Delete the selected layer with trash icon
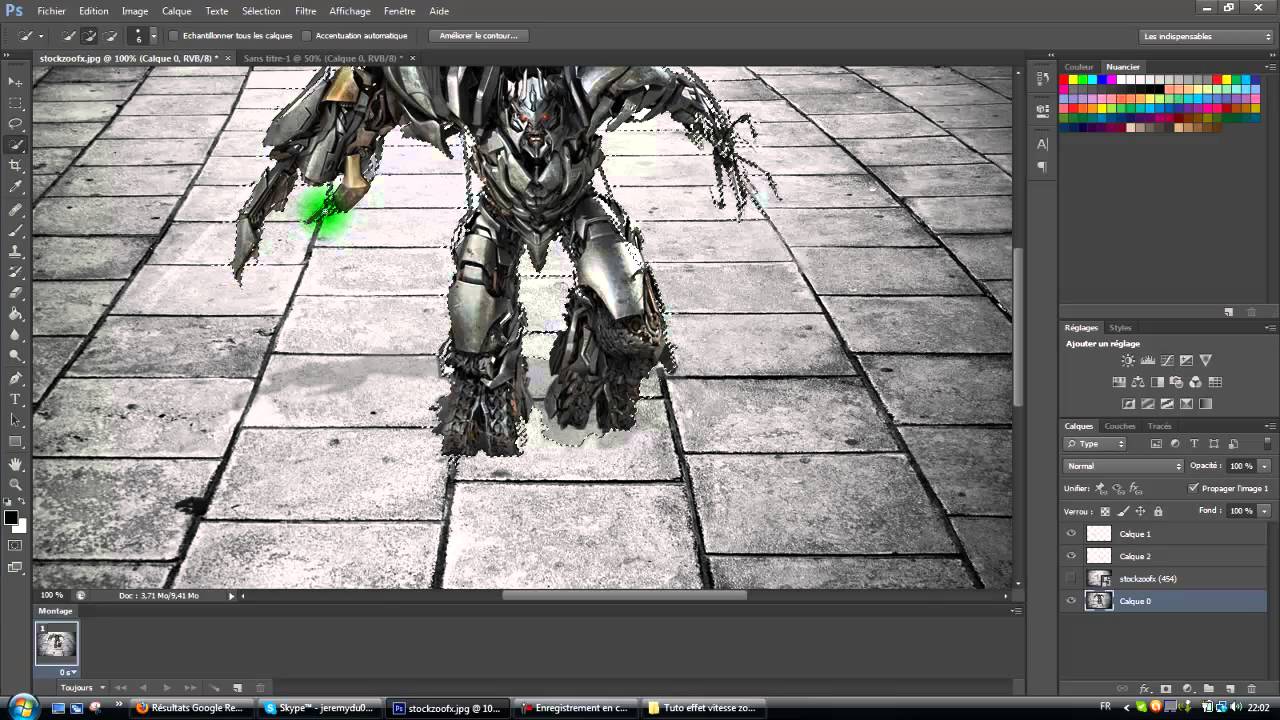Viewport: 1280px width, 720px height. click(1250, 689)
